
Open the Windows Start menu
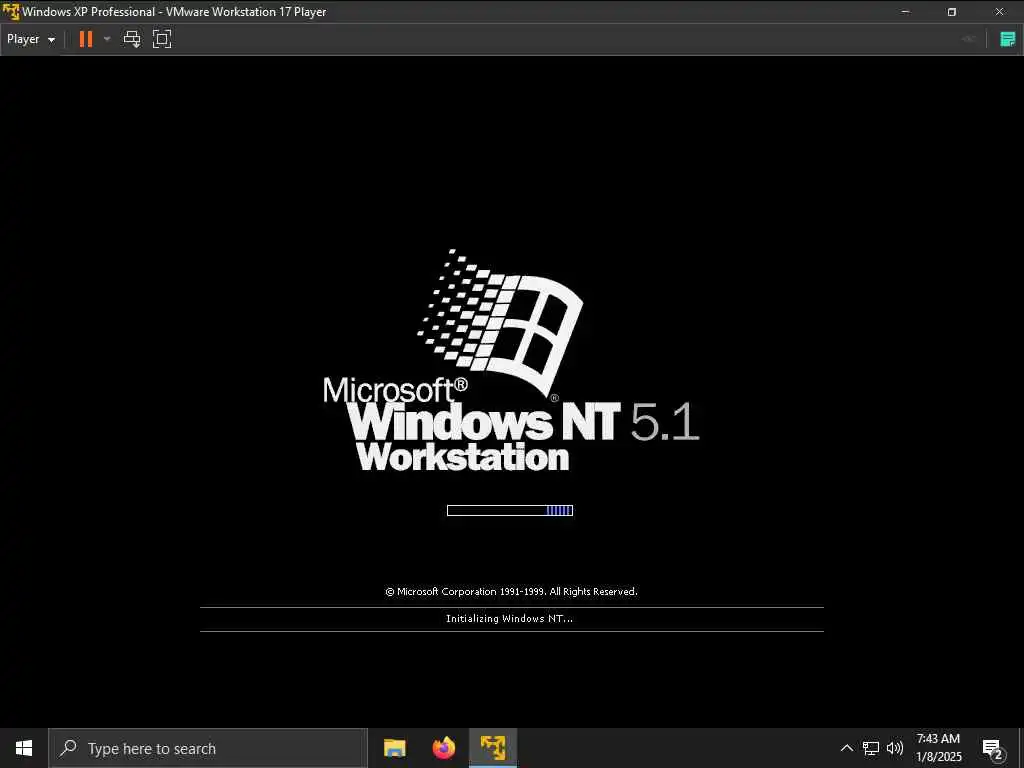tap(24, 748)
